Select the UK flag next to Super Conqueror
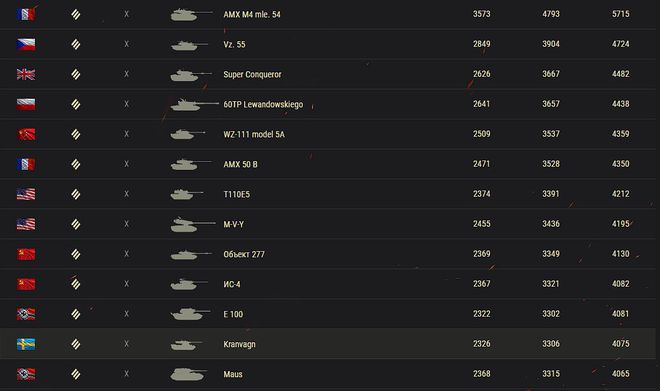The width and height of the screenshot is (660, 391). pos(26,74)
